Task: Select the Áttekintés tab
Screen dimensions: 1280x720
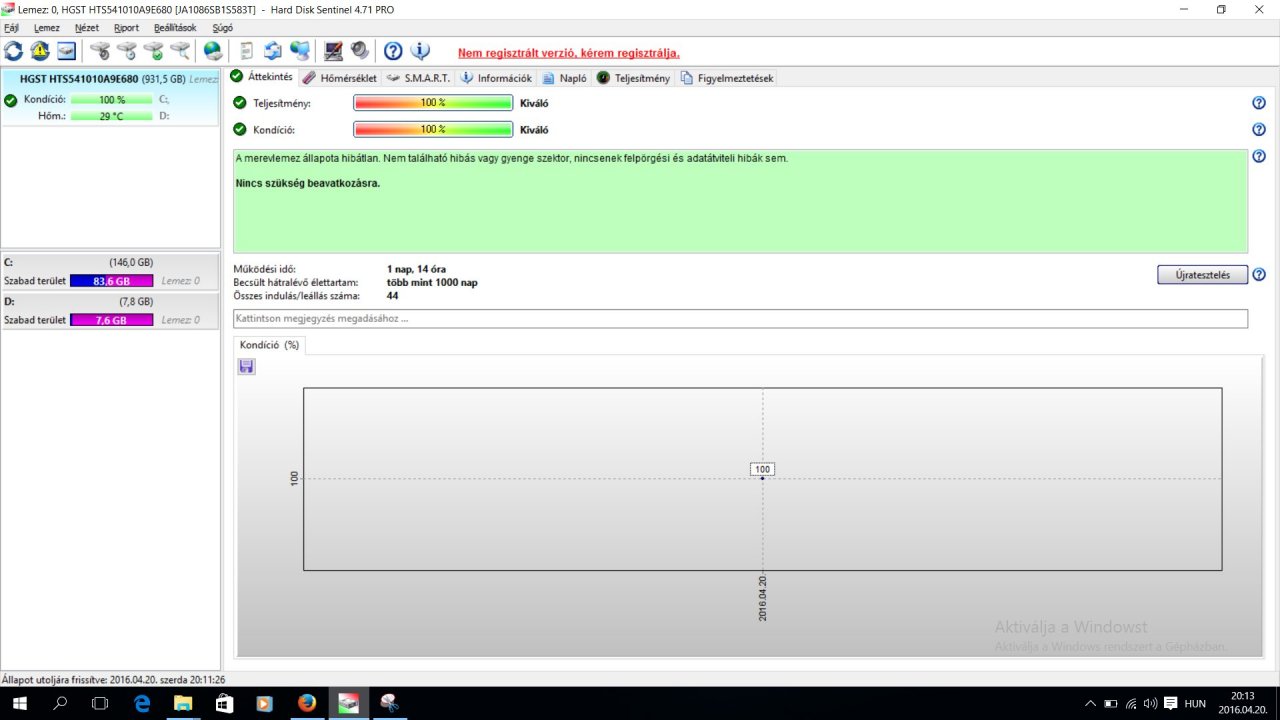Action: tap(261, 77)
